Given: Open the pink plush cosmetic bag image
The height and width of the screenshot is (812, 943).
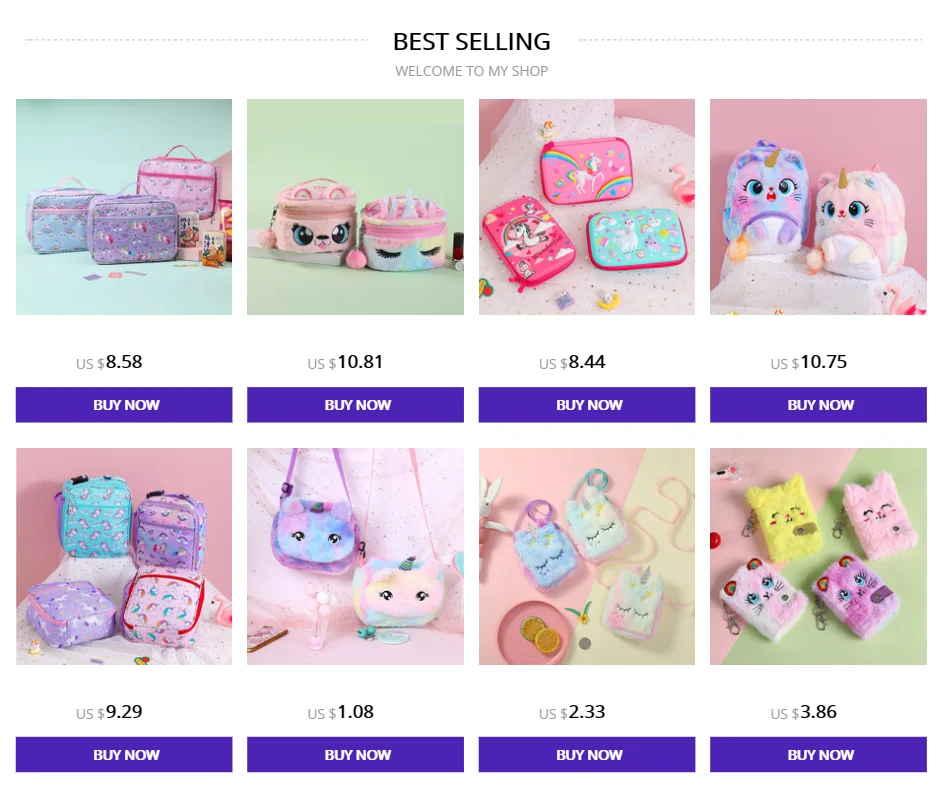Looking at the screenshot, I should pyautogui.click(x=355, y=207).
